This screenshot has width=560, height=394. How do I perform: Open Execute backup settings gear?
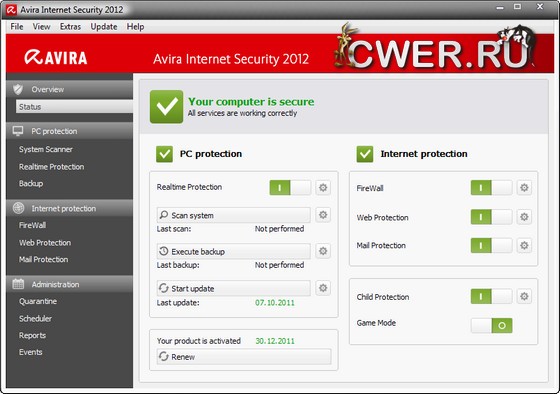click(x=323, y=251)
